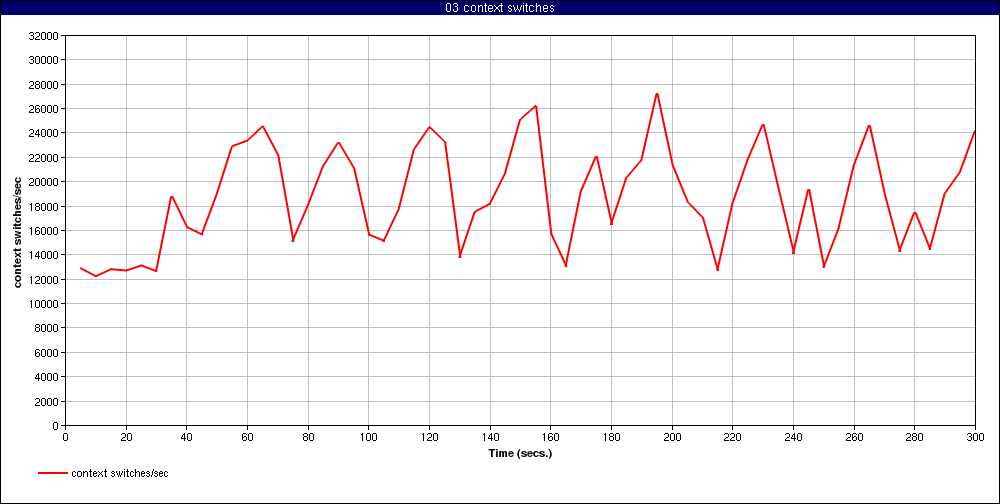Click the 240 tick on the time axis
The width and height of the screenshot is (1000, 504).
[x=793, y=438]
